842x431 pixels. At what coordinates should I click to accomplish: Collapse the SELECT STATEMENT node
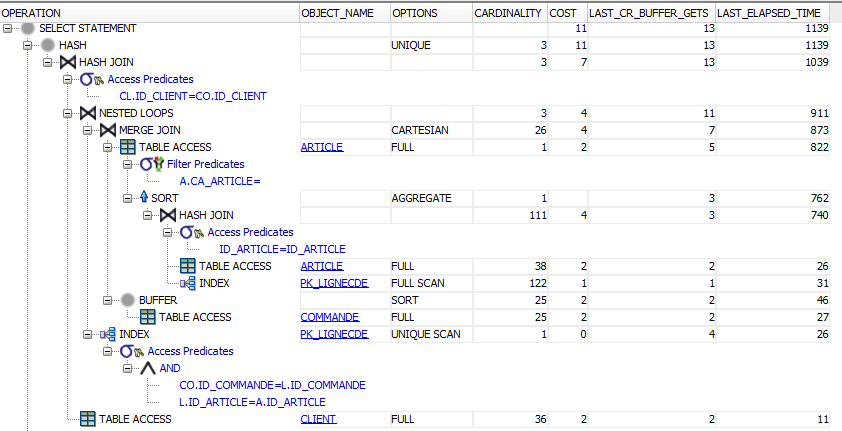pos(7,28)
